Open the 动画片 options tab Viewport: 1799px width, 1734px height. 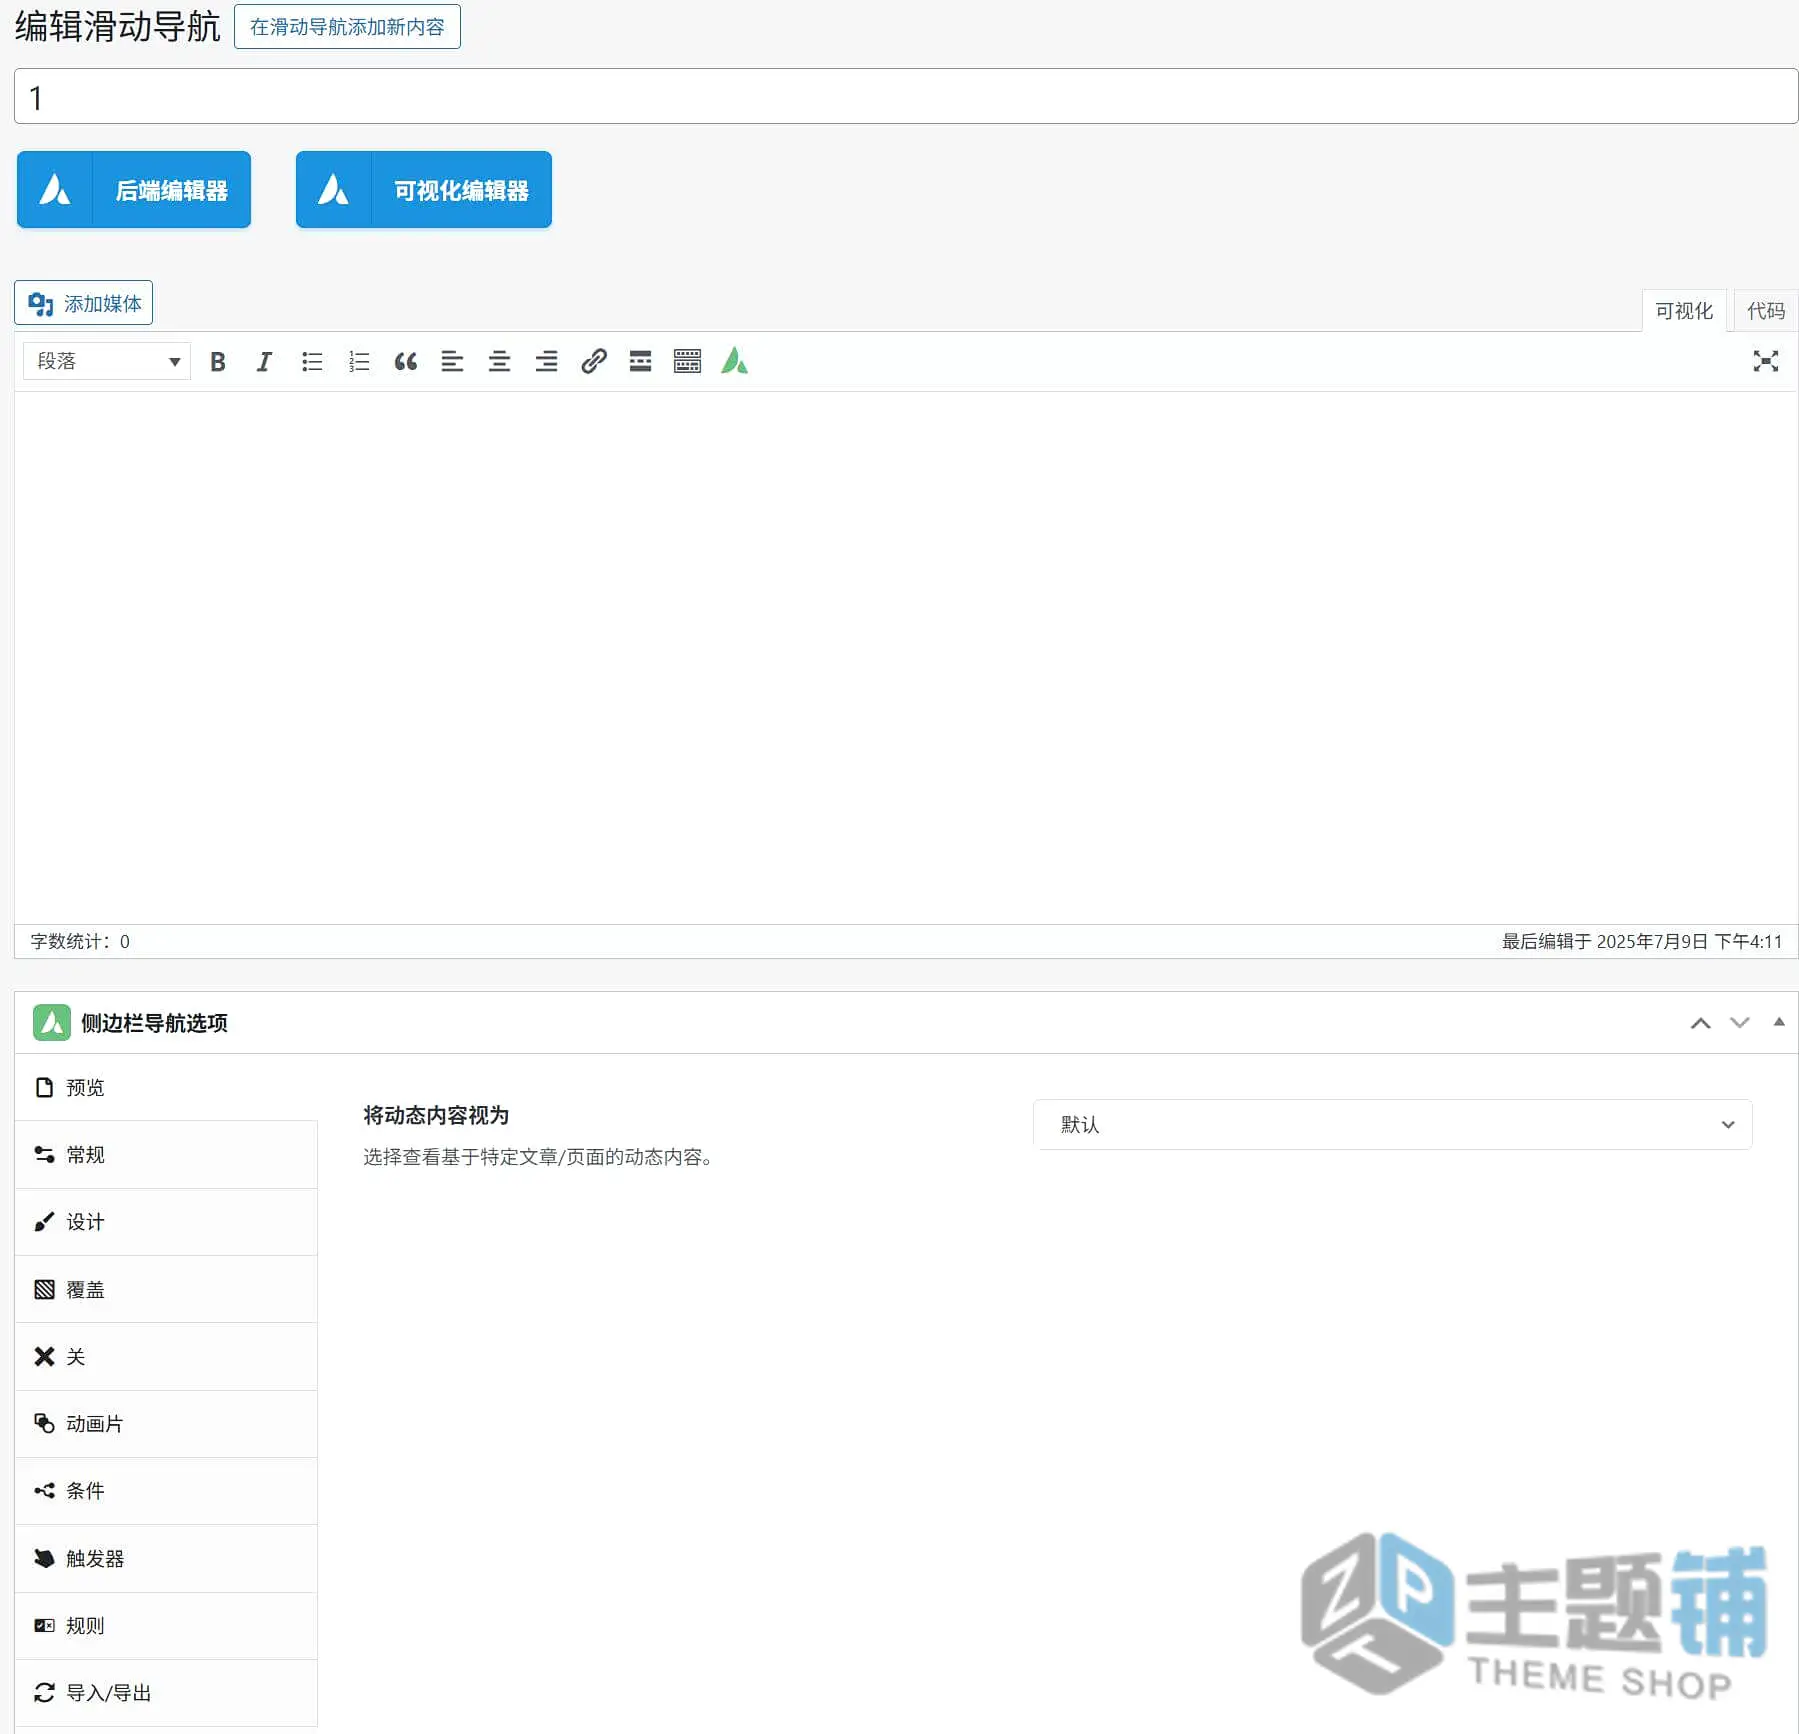pyautogui.click(x=166, y=1424)
